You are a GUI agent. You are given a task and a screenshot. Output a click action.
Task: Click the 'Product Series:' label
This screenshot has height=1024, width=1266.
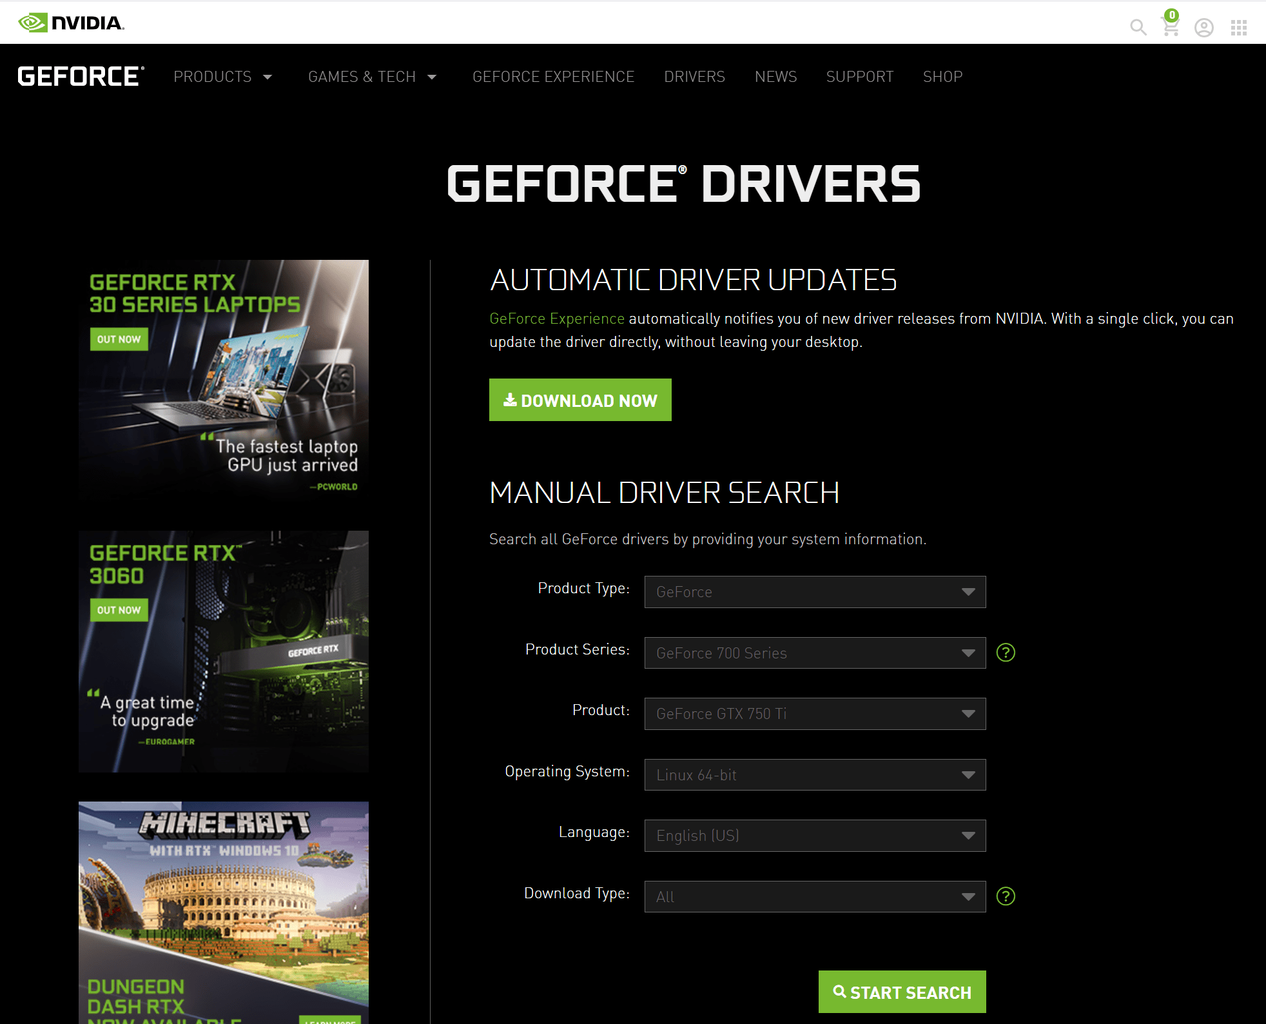coord(577,649)
